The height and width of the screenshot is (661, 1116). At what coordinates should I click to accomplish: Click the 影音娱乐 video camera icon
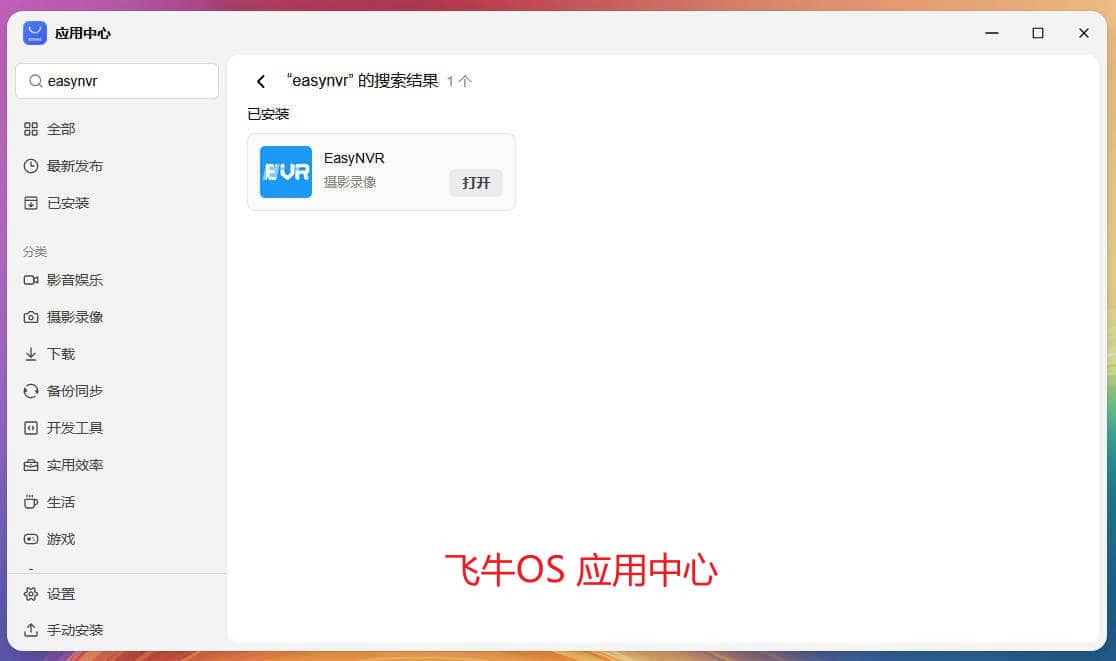31,280
